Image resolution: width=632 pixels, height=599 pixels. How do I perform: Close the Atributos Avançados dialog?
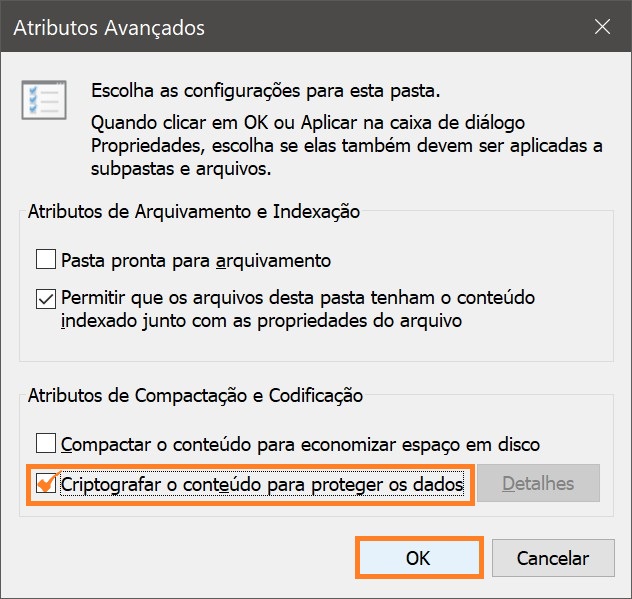pyautogui.click(x=602, y=27)
